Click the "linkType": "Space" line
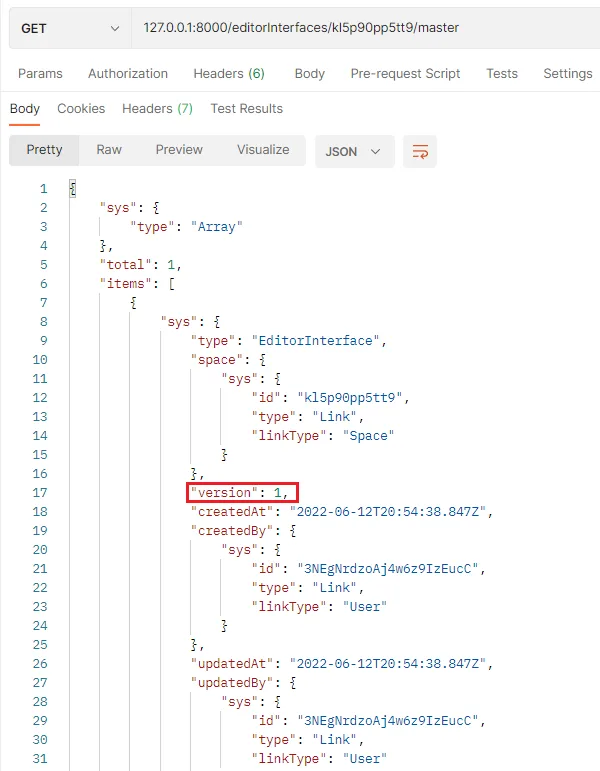This screenshot has width=600, height=771. coord(323,436)
